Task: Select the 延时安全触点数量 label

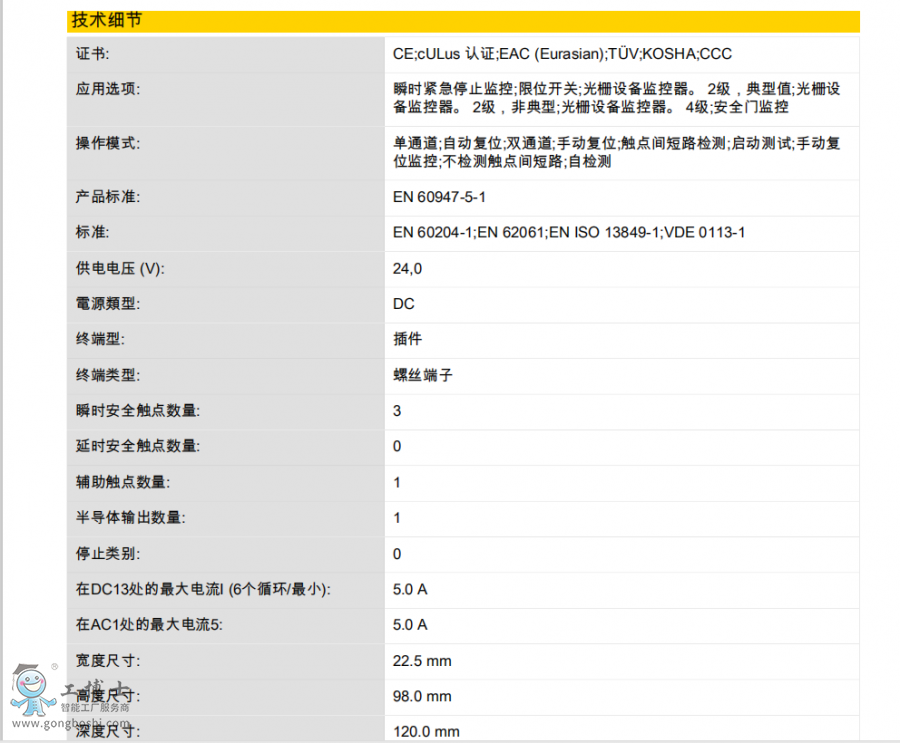Action: click(x=137, y=446)
